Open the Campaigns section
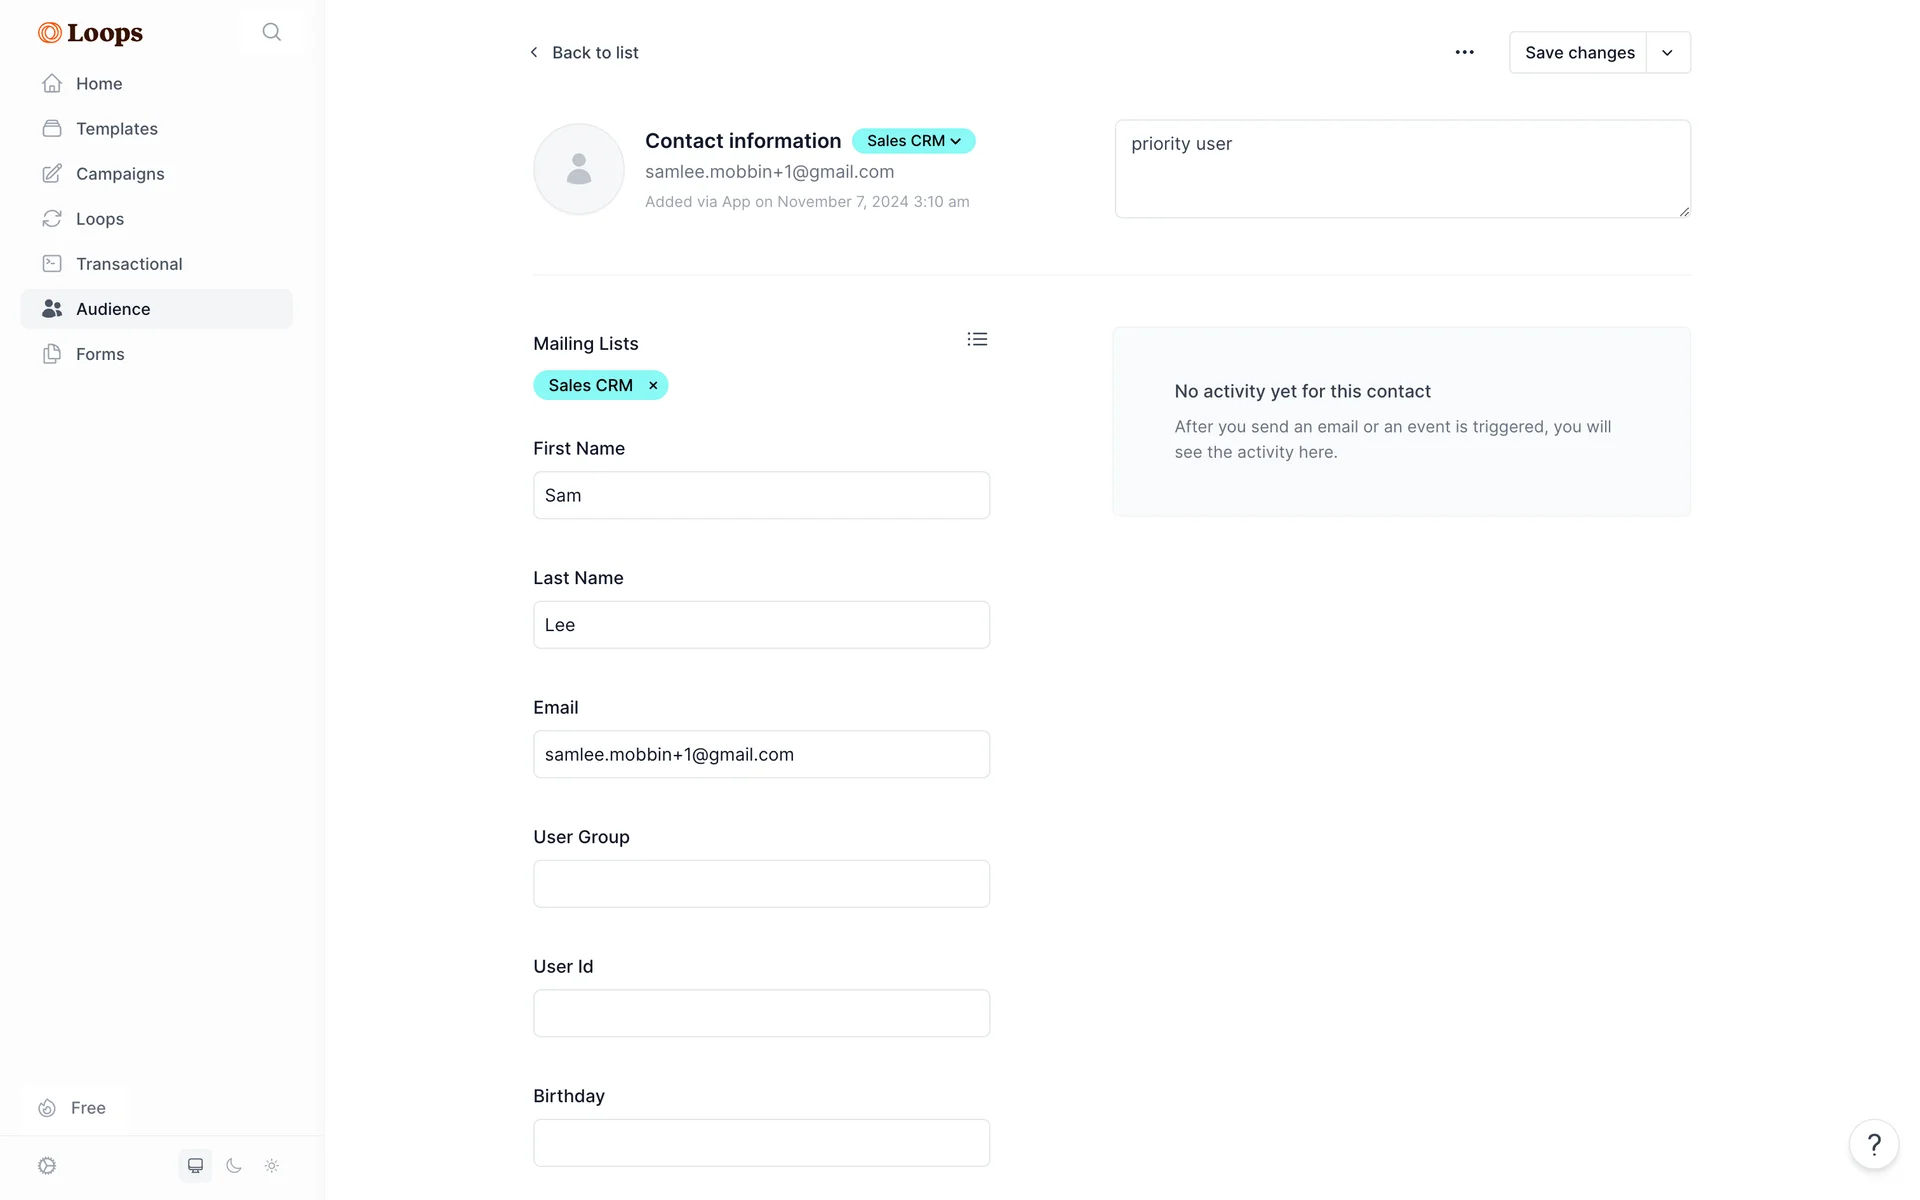Image resolution: width=1920 pixels, height=1200 pixels. (120, 174)
